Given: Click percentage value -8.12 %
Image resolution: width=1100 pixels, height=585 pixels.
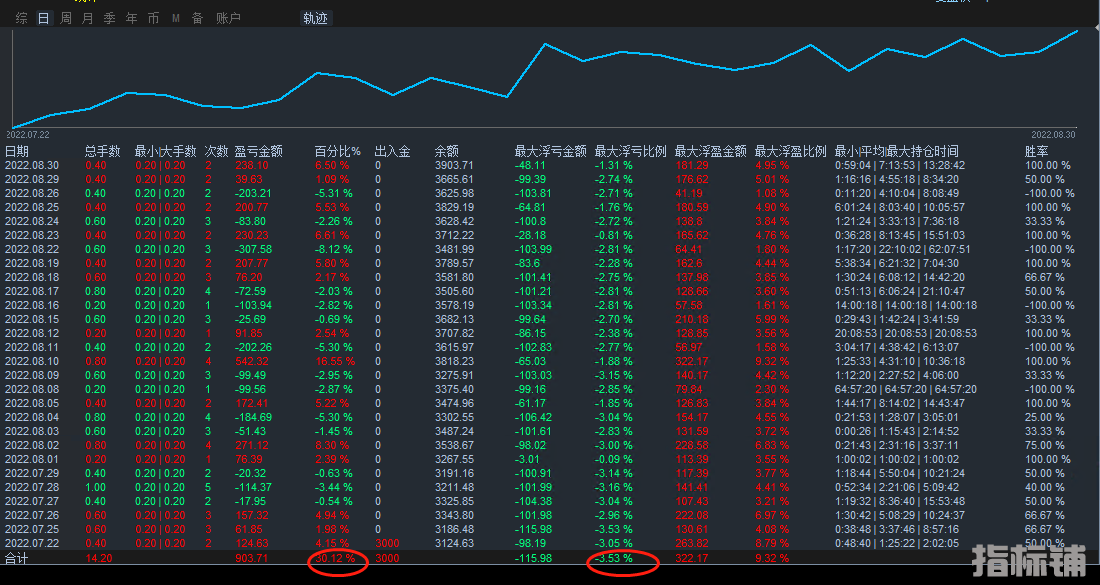Looking at the screenshot, I should pyautogui.click(x=333, y=250).
